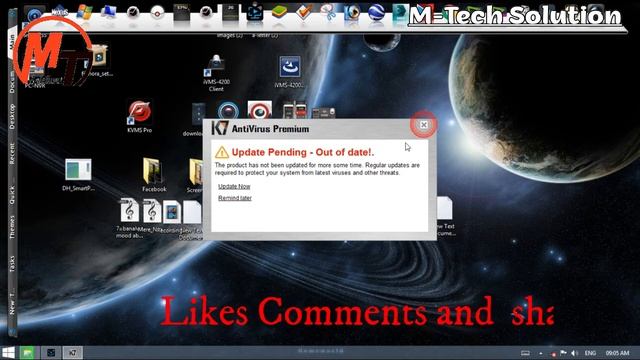
Task: Open the Action Center flag tray icon
Action: point(563,353)
